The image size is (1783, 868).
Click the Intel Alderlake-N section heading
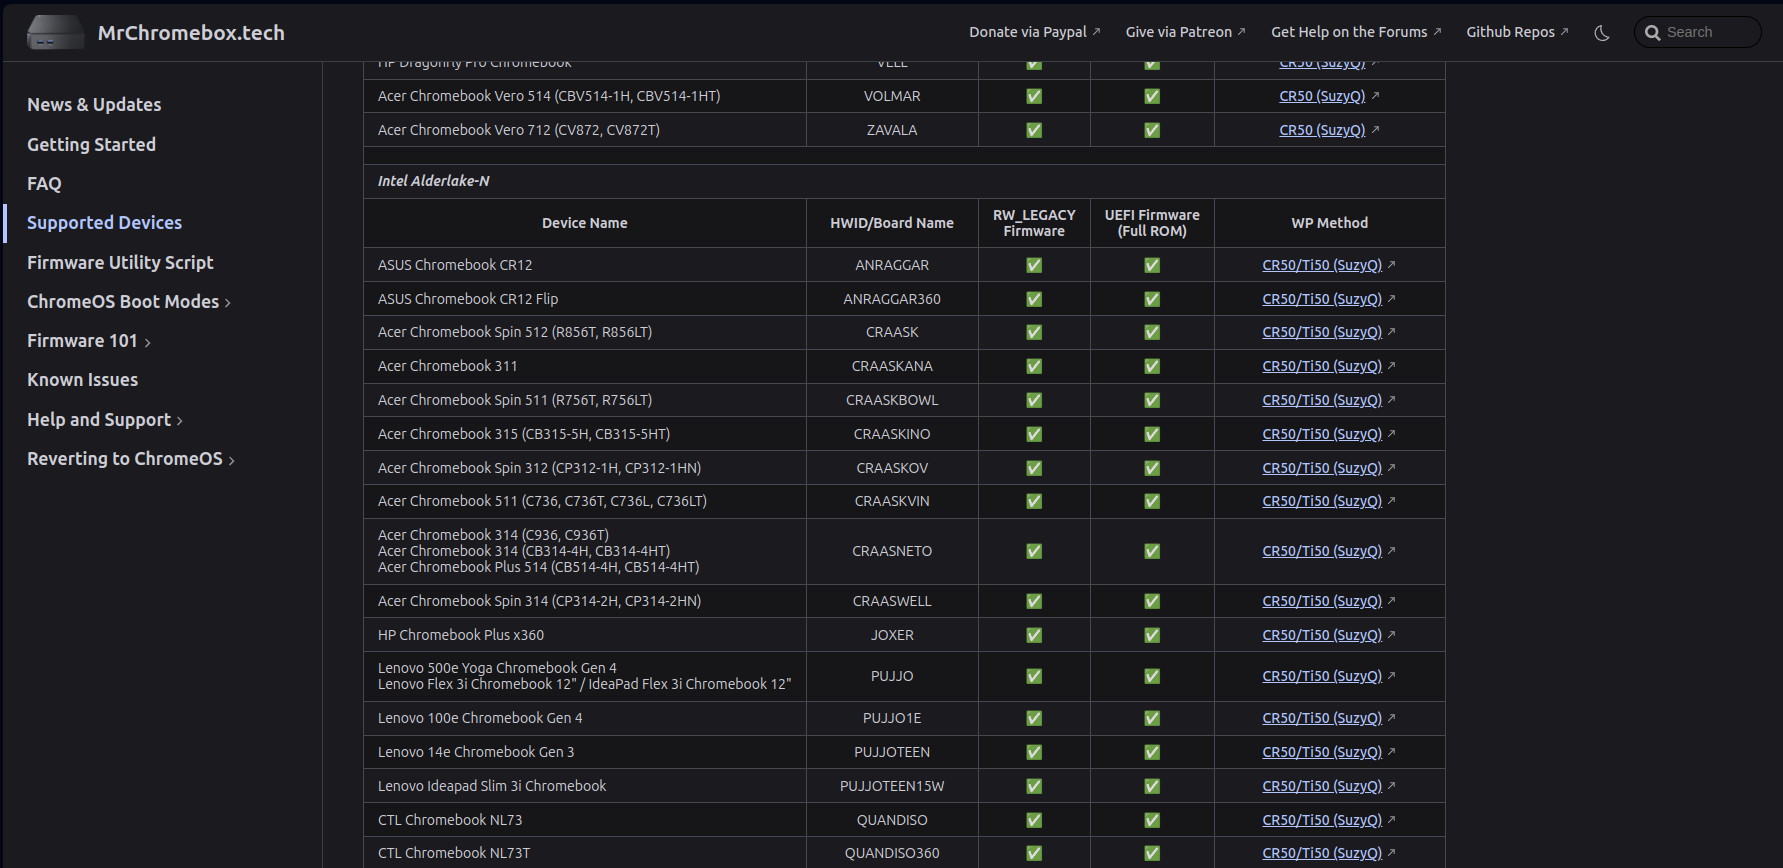pos(434,181)
